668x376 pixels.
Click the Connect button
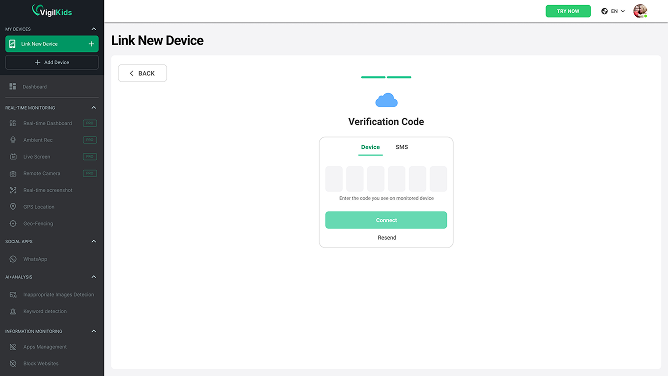(x=386, y=220)
